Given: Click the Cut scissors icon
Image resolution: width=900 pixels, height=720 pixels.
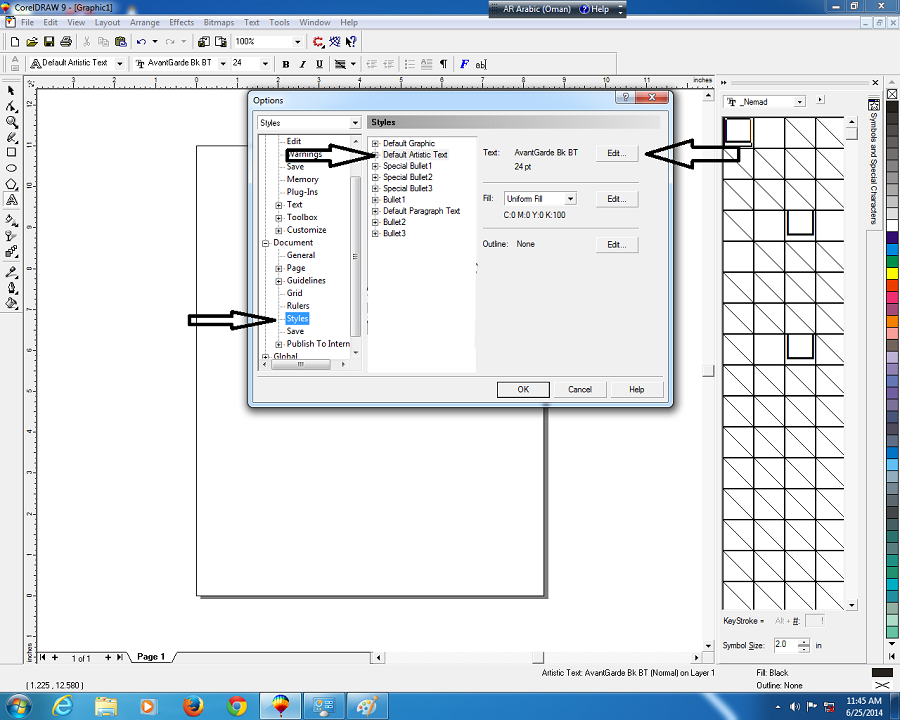Looking at the screenshot, I should click(87, 41).
